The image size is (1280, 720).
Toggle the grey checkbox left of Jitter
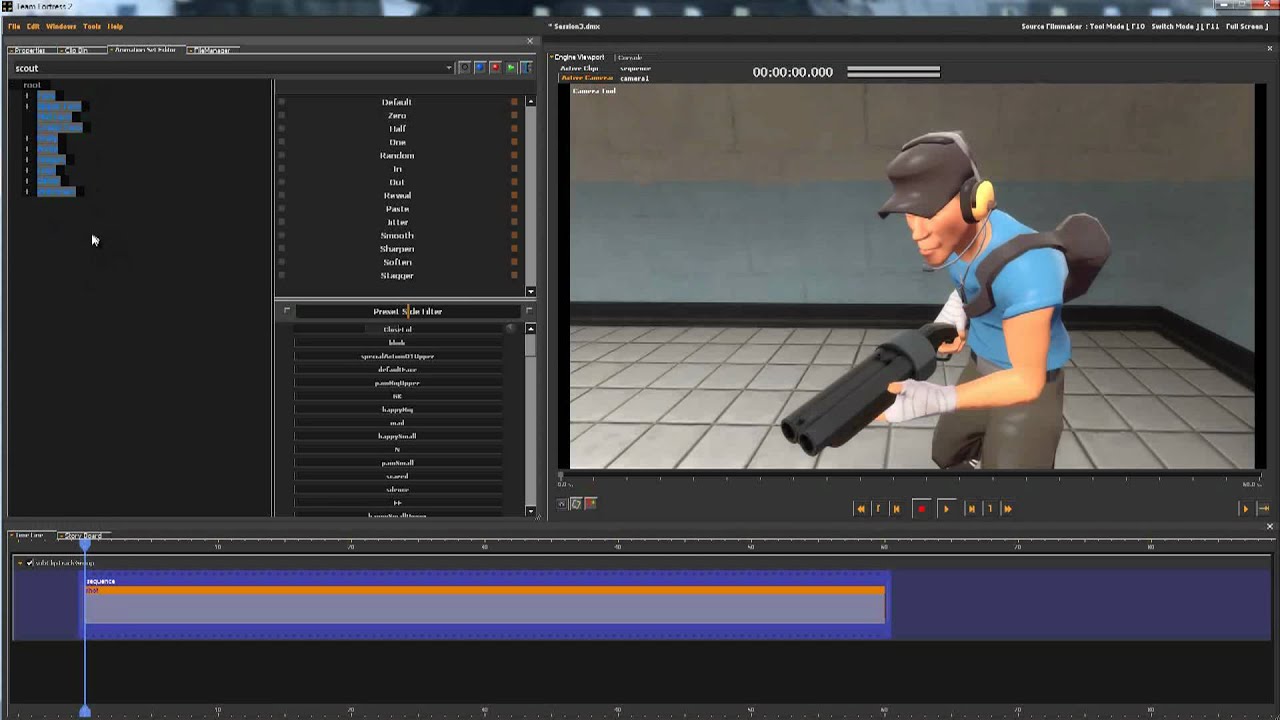click(x=281, y=222)
